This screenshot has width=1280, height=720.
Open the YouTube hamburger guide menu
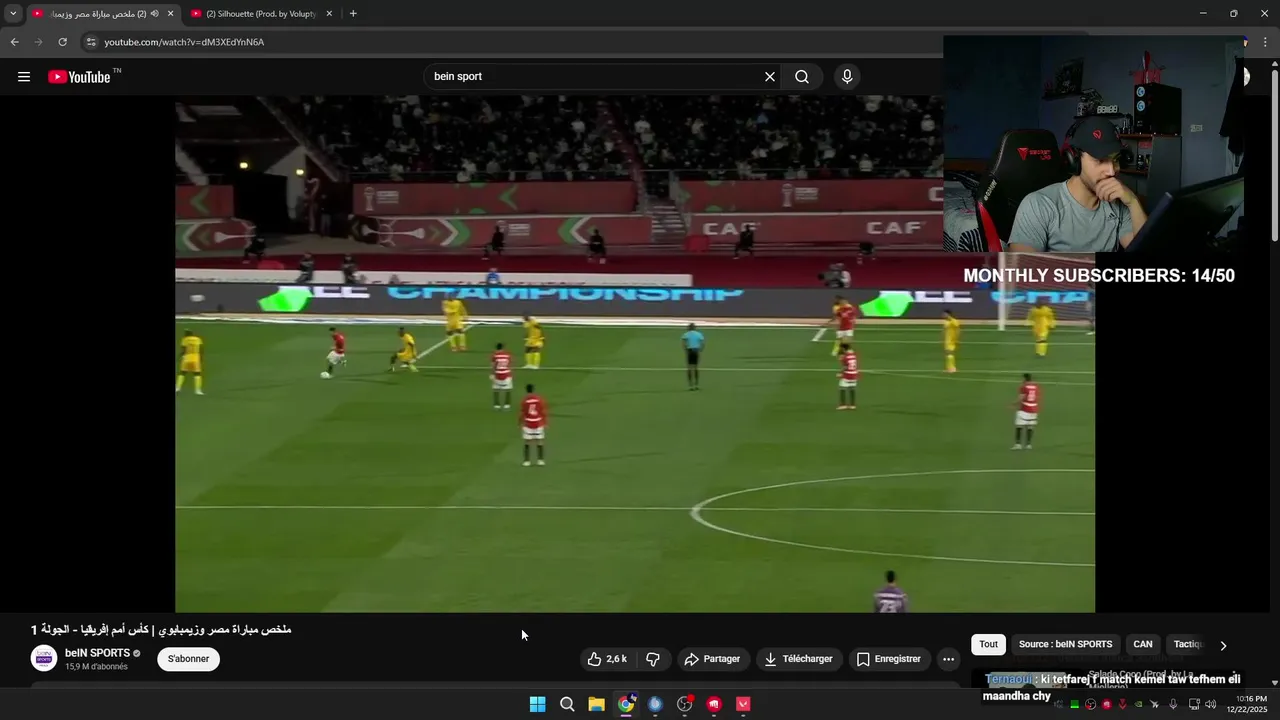24,77
